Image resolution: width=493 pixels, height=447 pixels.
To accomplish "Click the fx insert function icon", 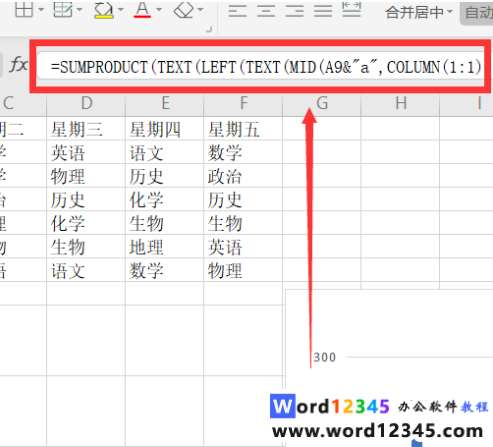I will (x=18, y=64).
